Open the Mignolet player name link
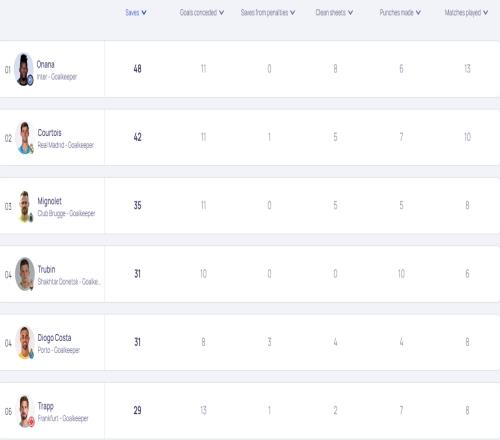500x440 pixels. tap(49, 201)
